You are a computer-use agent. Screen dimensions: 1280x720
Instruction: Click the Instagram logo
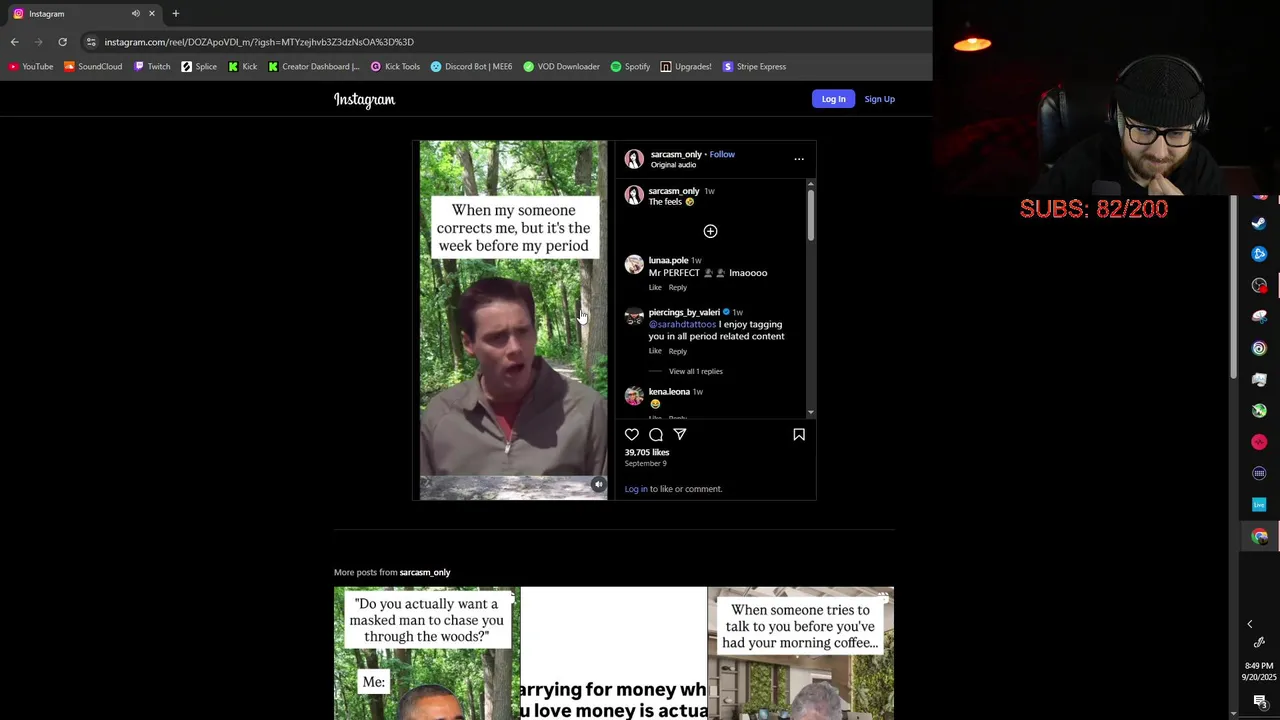(x=364, y=99)
